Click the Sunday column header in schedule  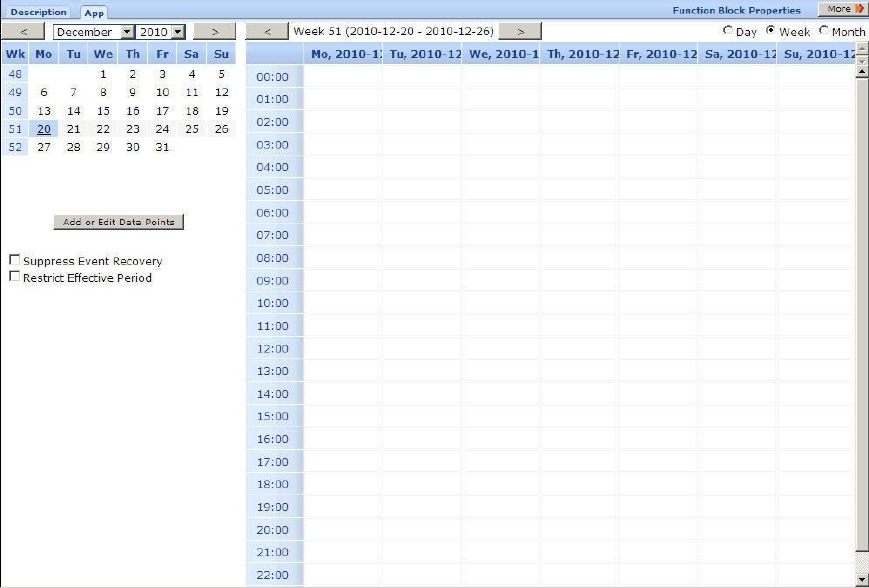pyautogui.click(x=816, y=54)
